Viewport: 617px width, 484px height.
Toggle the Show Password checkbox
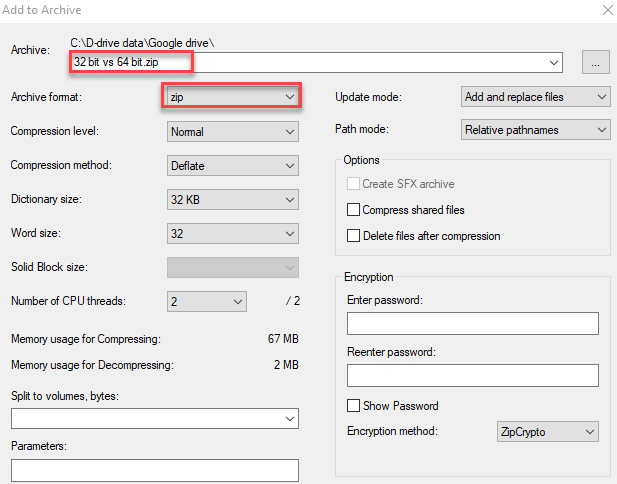[353, 406]
